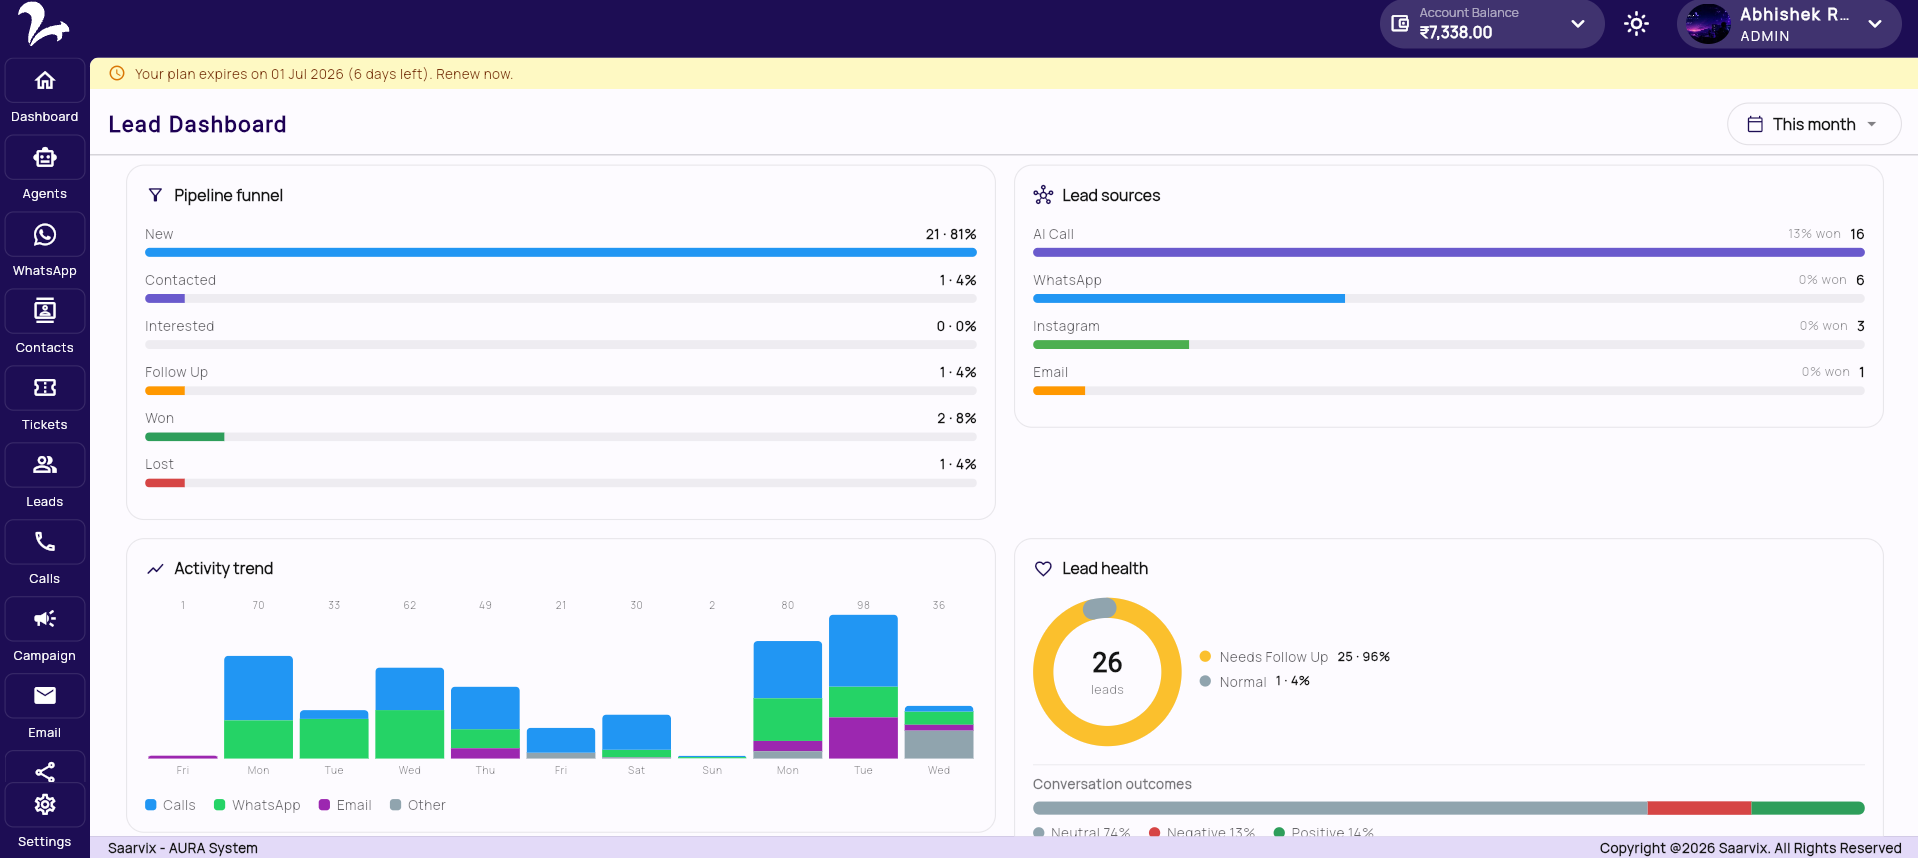Open the This month date range dropdown
The image size is (1918, 858).
[x=1814, y=124]
